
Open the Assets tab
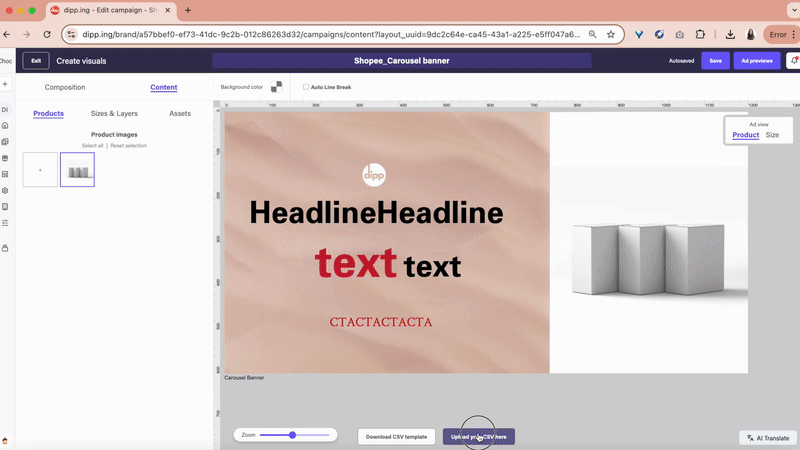click(180, 114)
